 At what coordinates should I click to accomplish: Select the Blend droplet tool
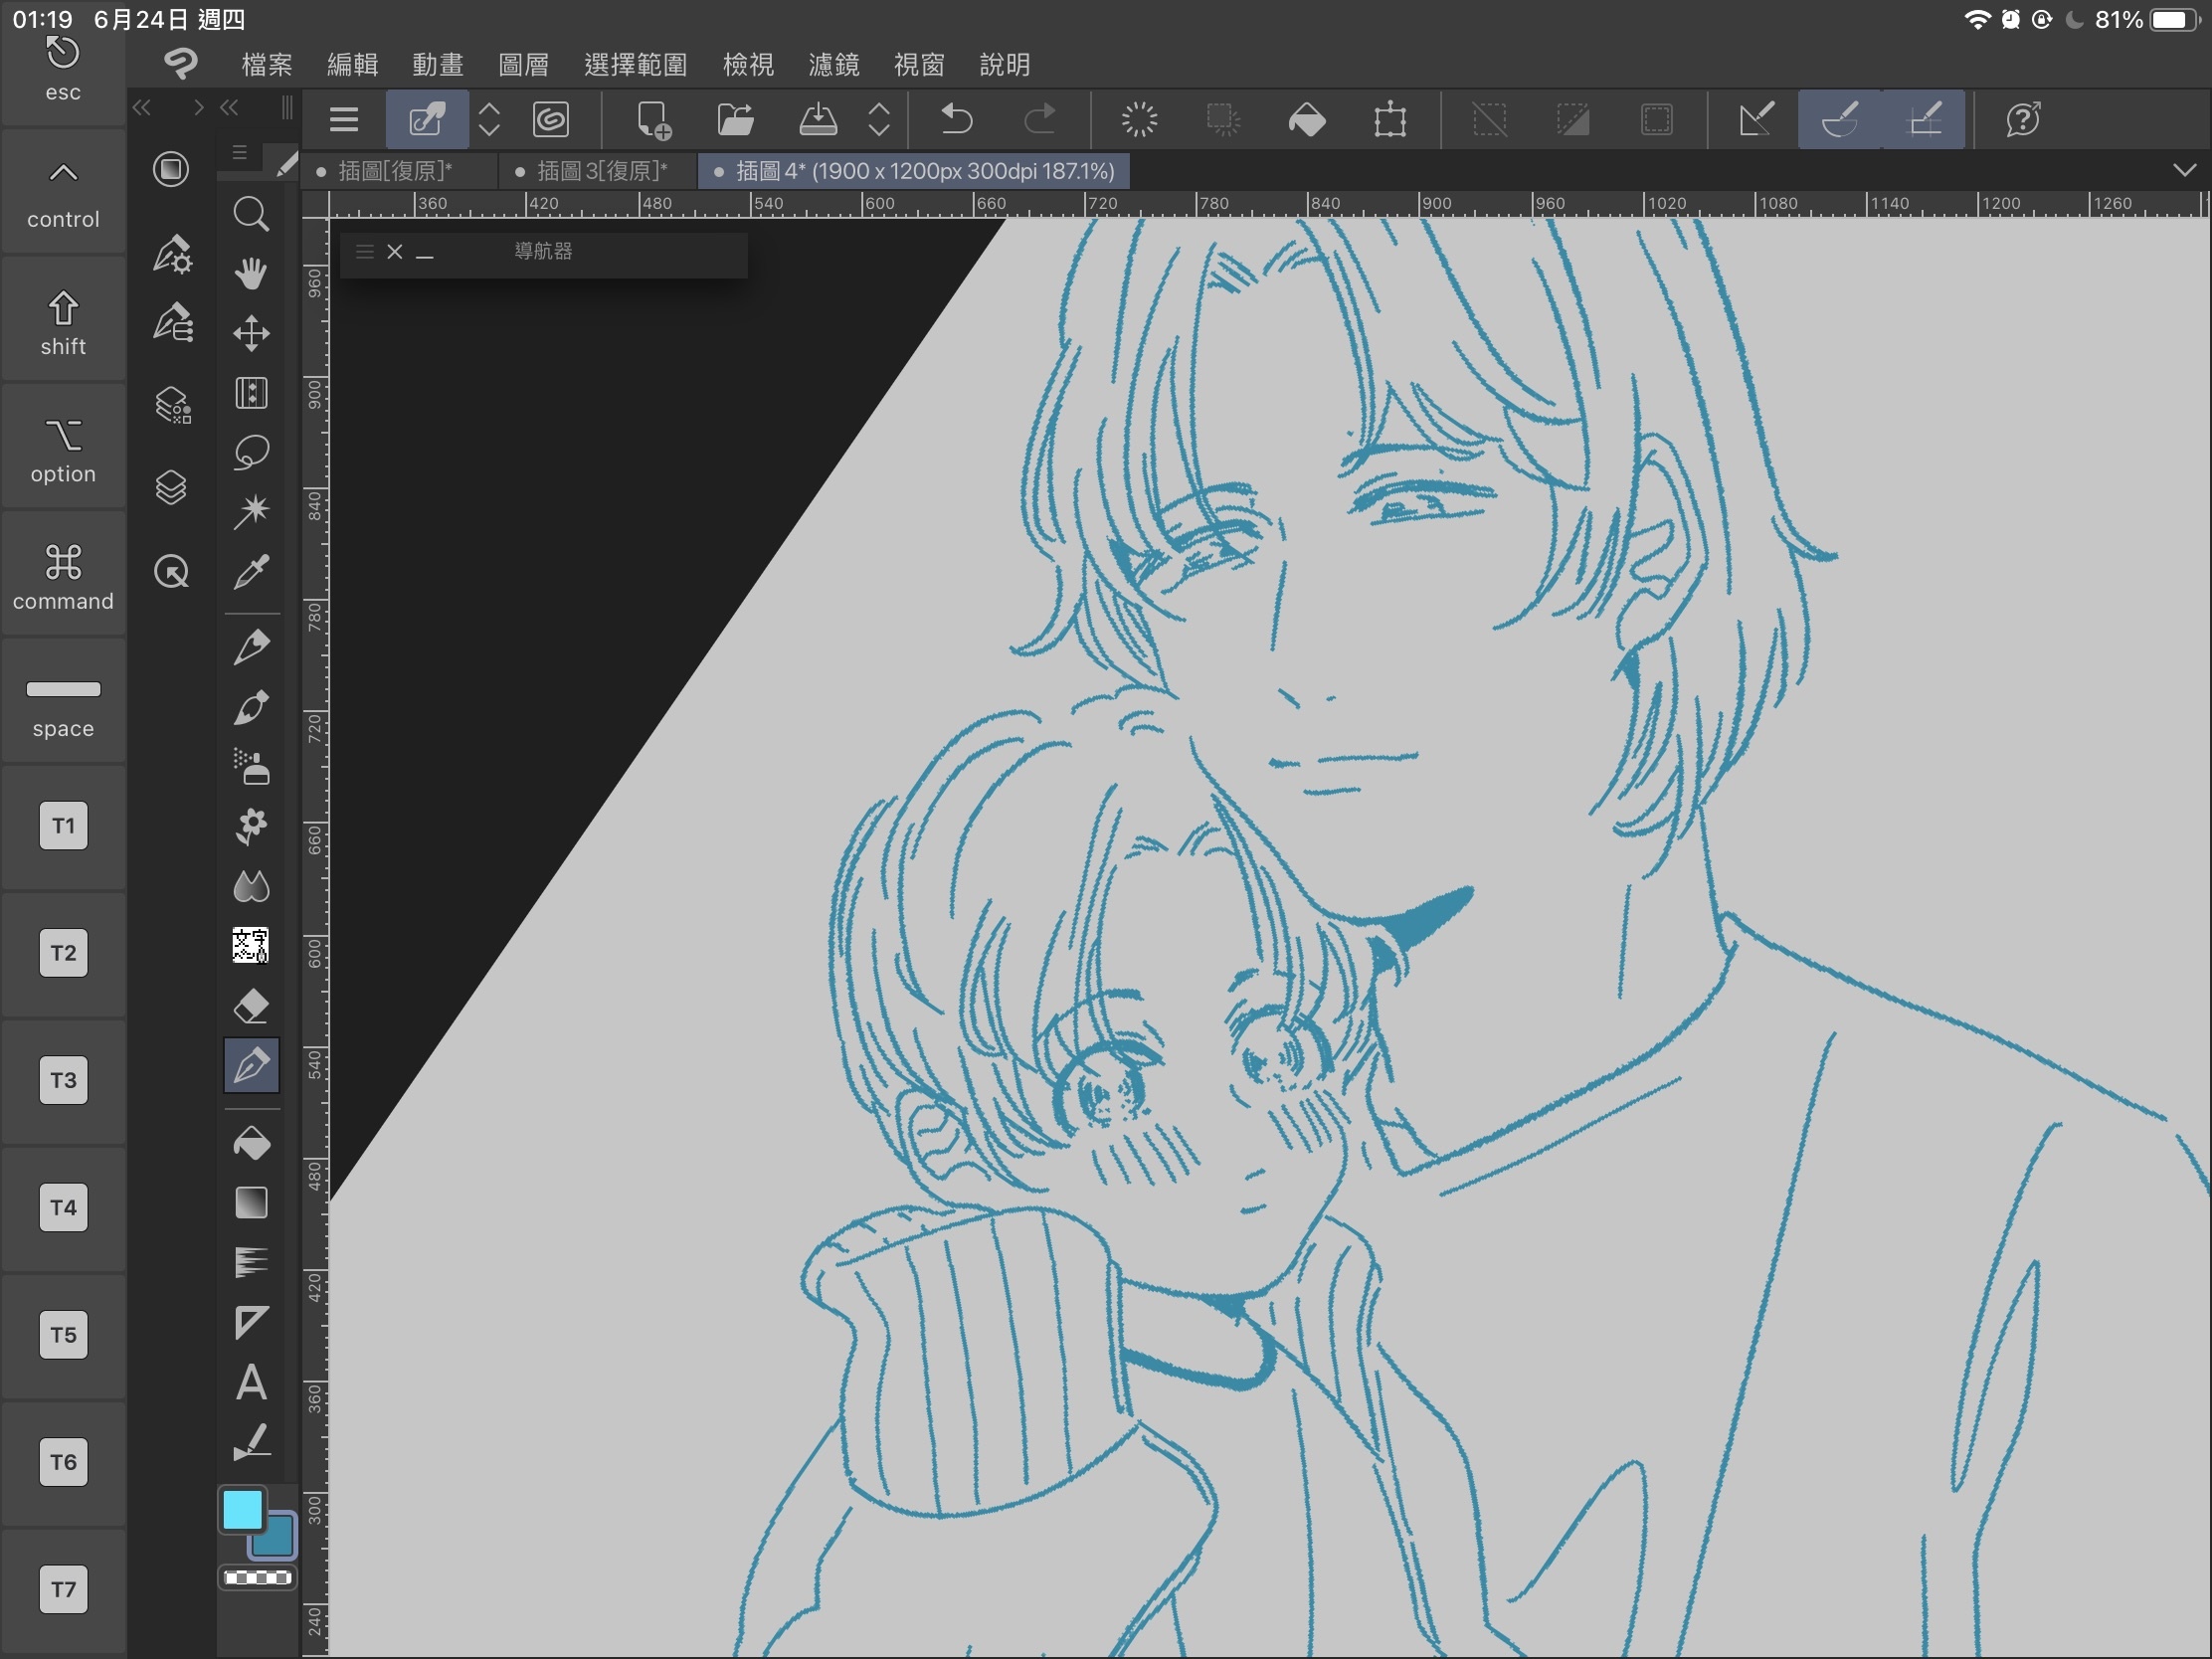[x=251, y=885]
